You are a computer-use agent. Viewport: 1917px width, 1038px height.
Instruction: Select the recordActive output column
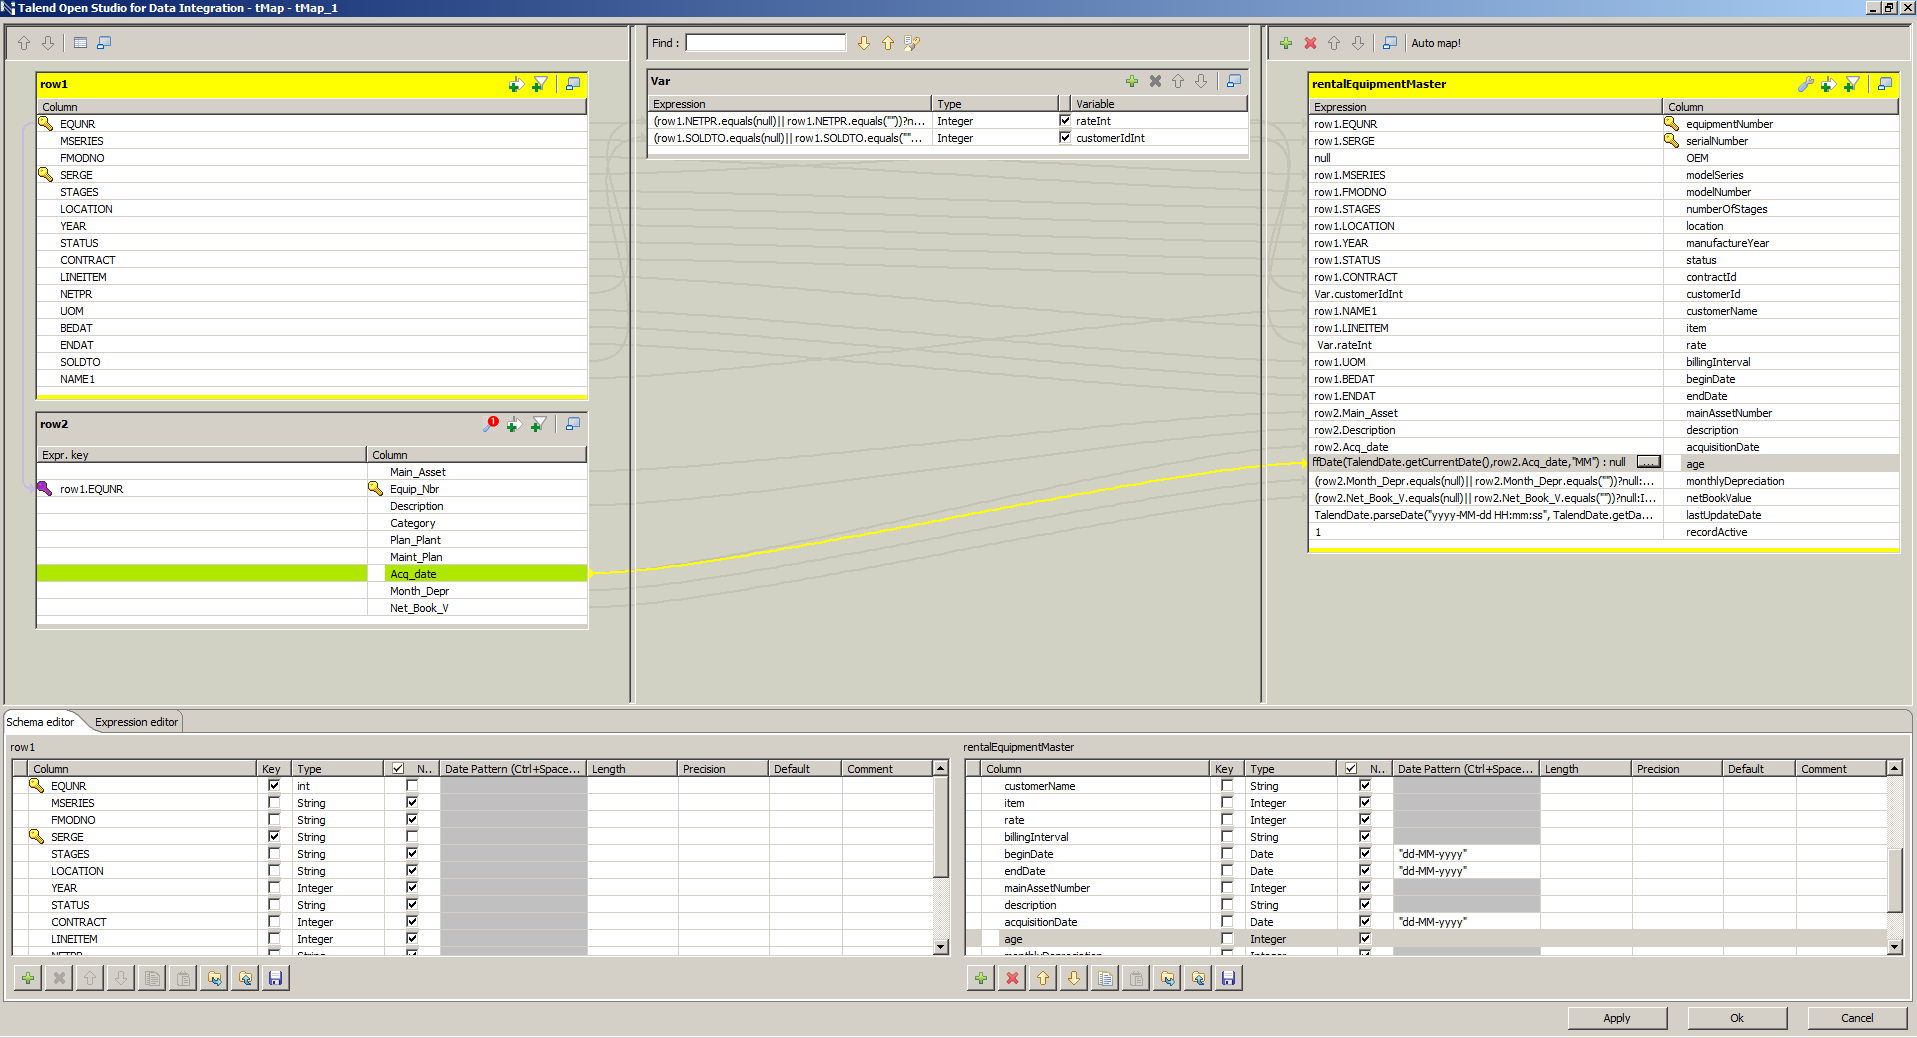1717,532
